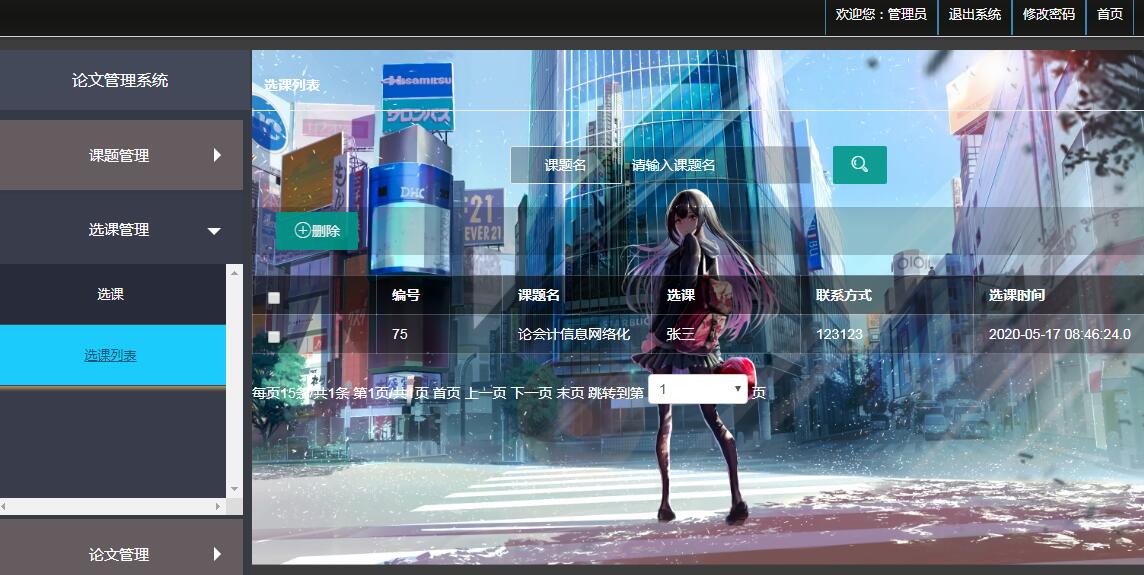Click the 2020-05-17 08:46:24.0 time cell
The height and width of the screenshot is (575, 1144).
1060,334
